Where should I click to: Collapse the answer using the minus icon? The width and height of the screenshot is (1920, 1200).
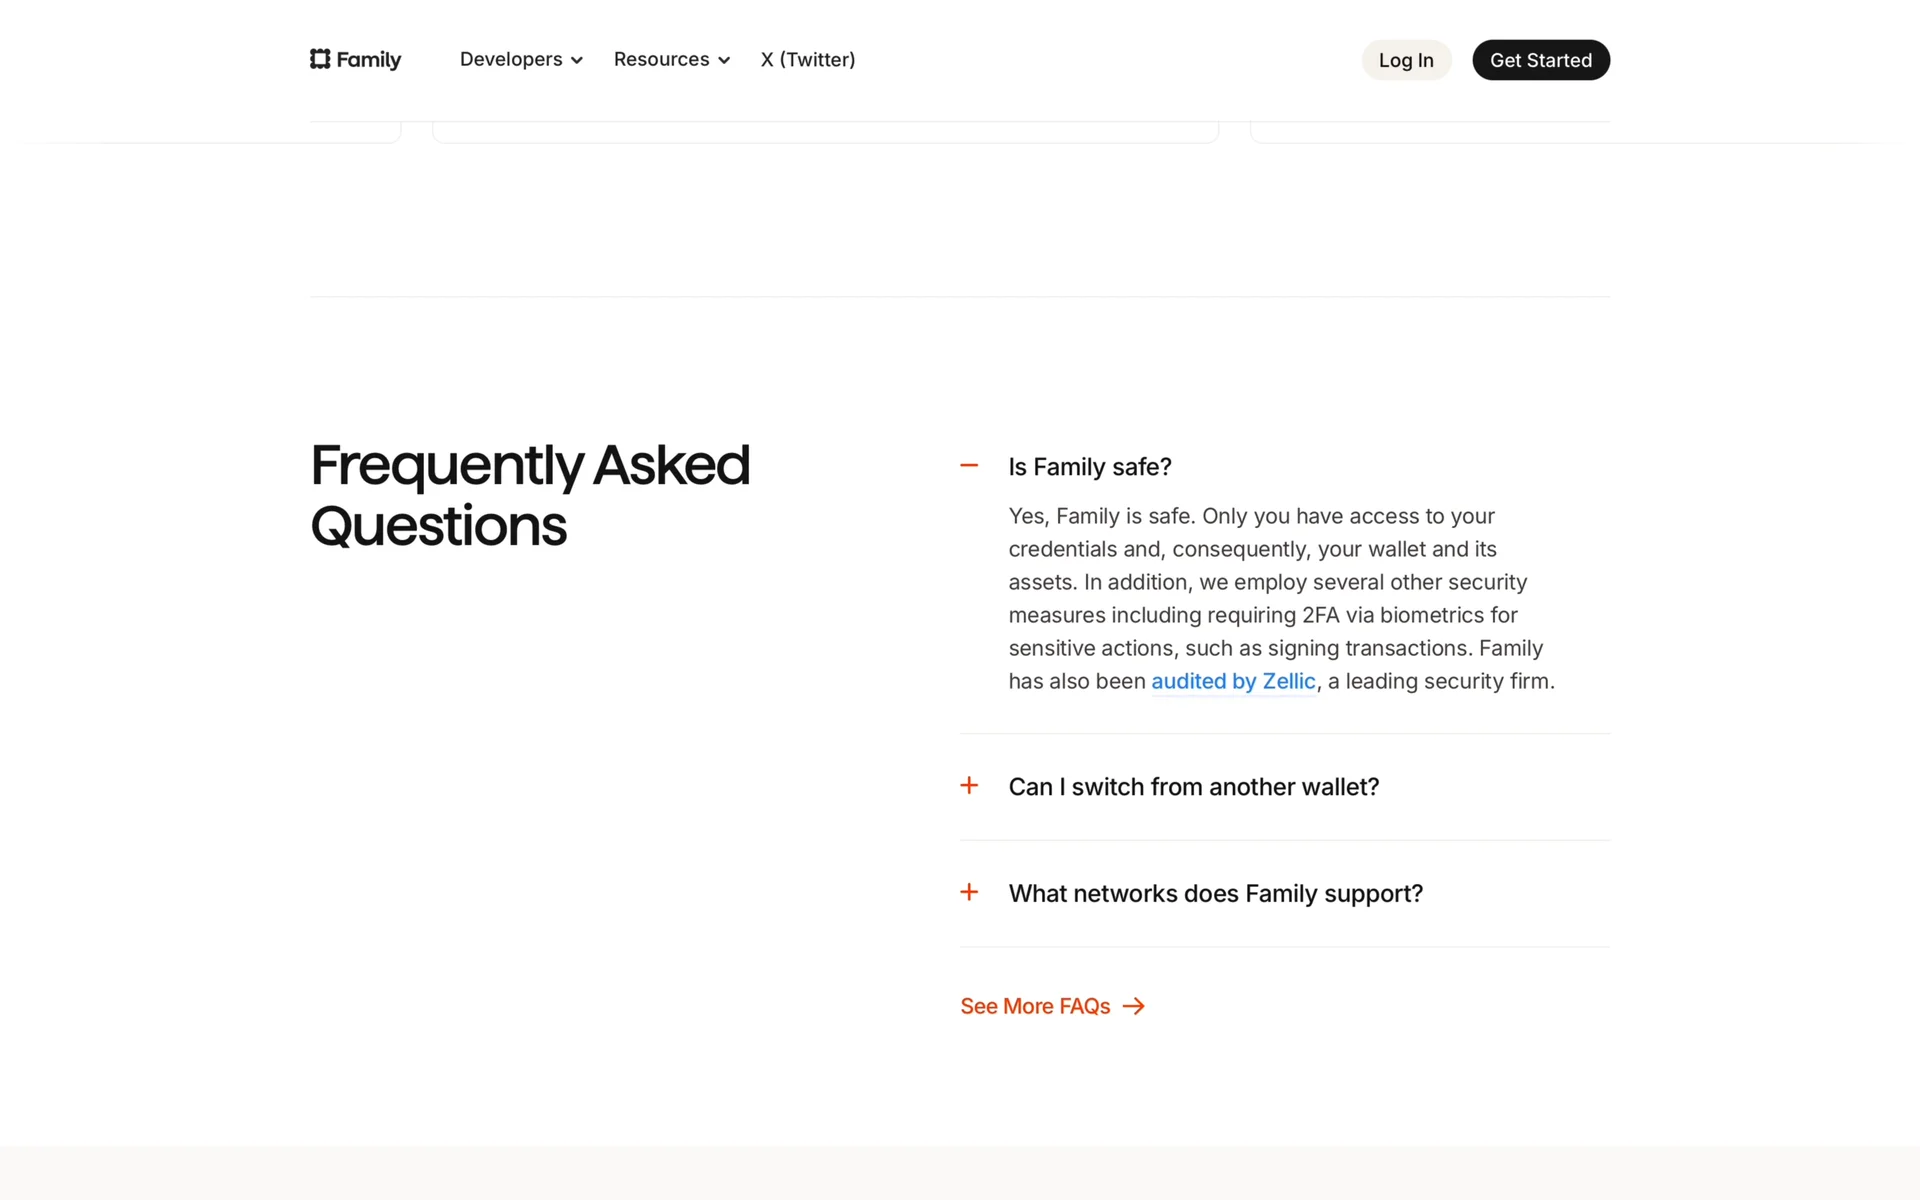(969, 466)
